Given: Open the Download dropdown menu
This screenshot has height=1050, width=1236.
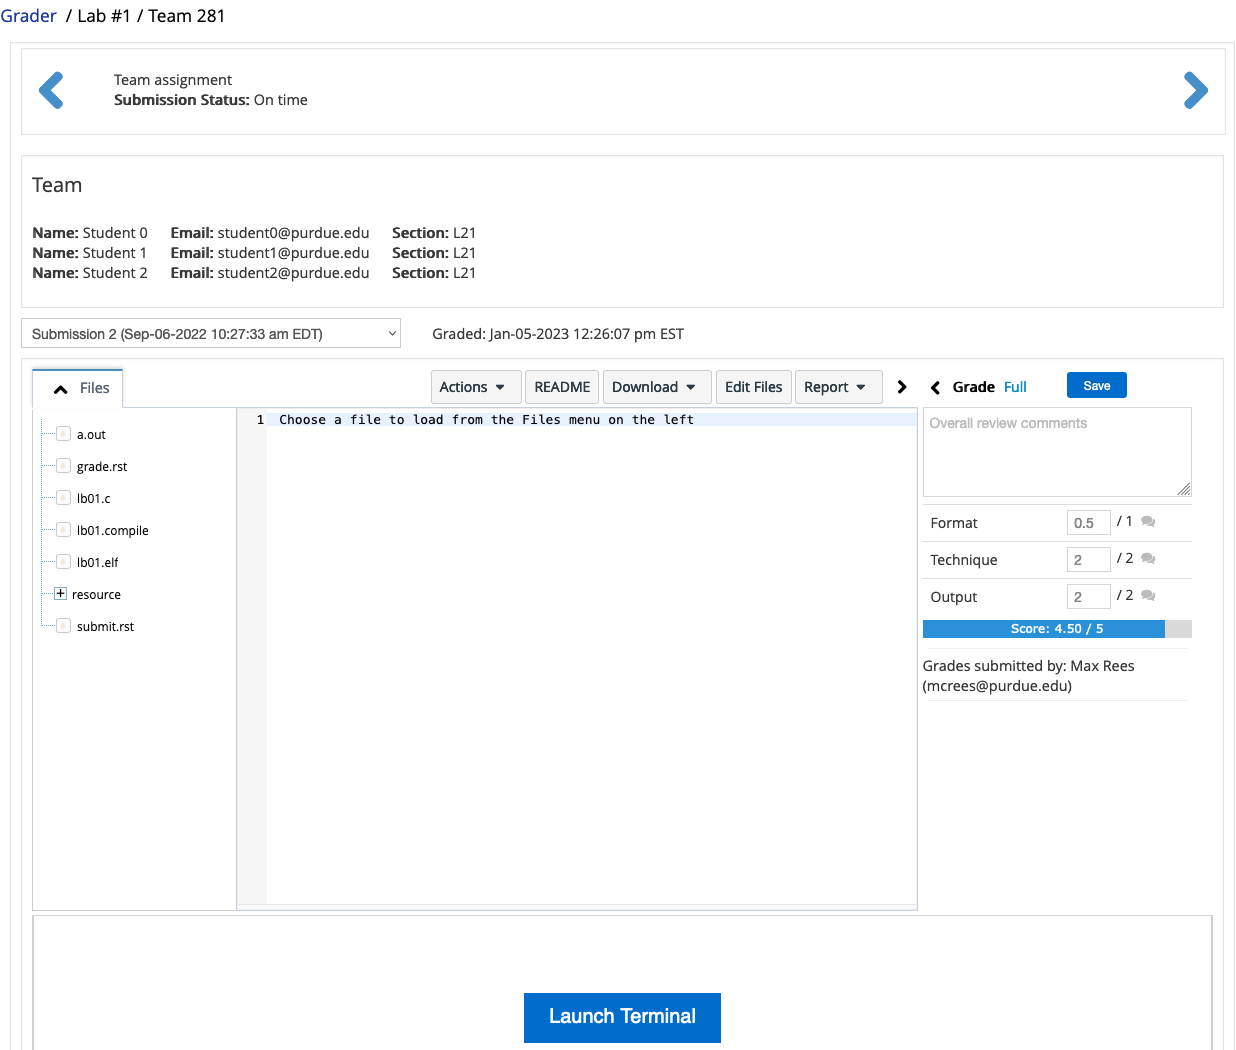Looking at the screenshot, I should (x=654, y=387).
